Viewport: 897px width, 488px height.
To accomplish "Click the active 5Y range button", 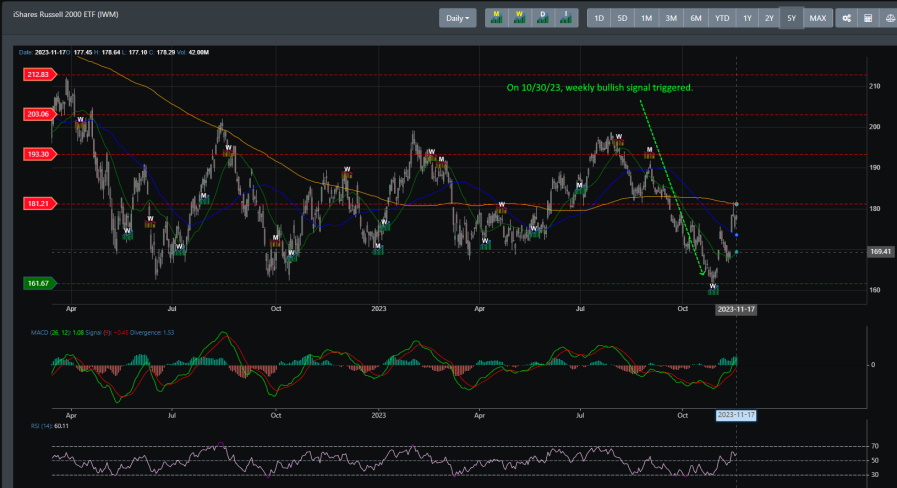I will point(792,18).
